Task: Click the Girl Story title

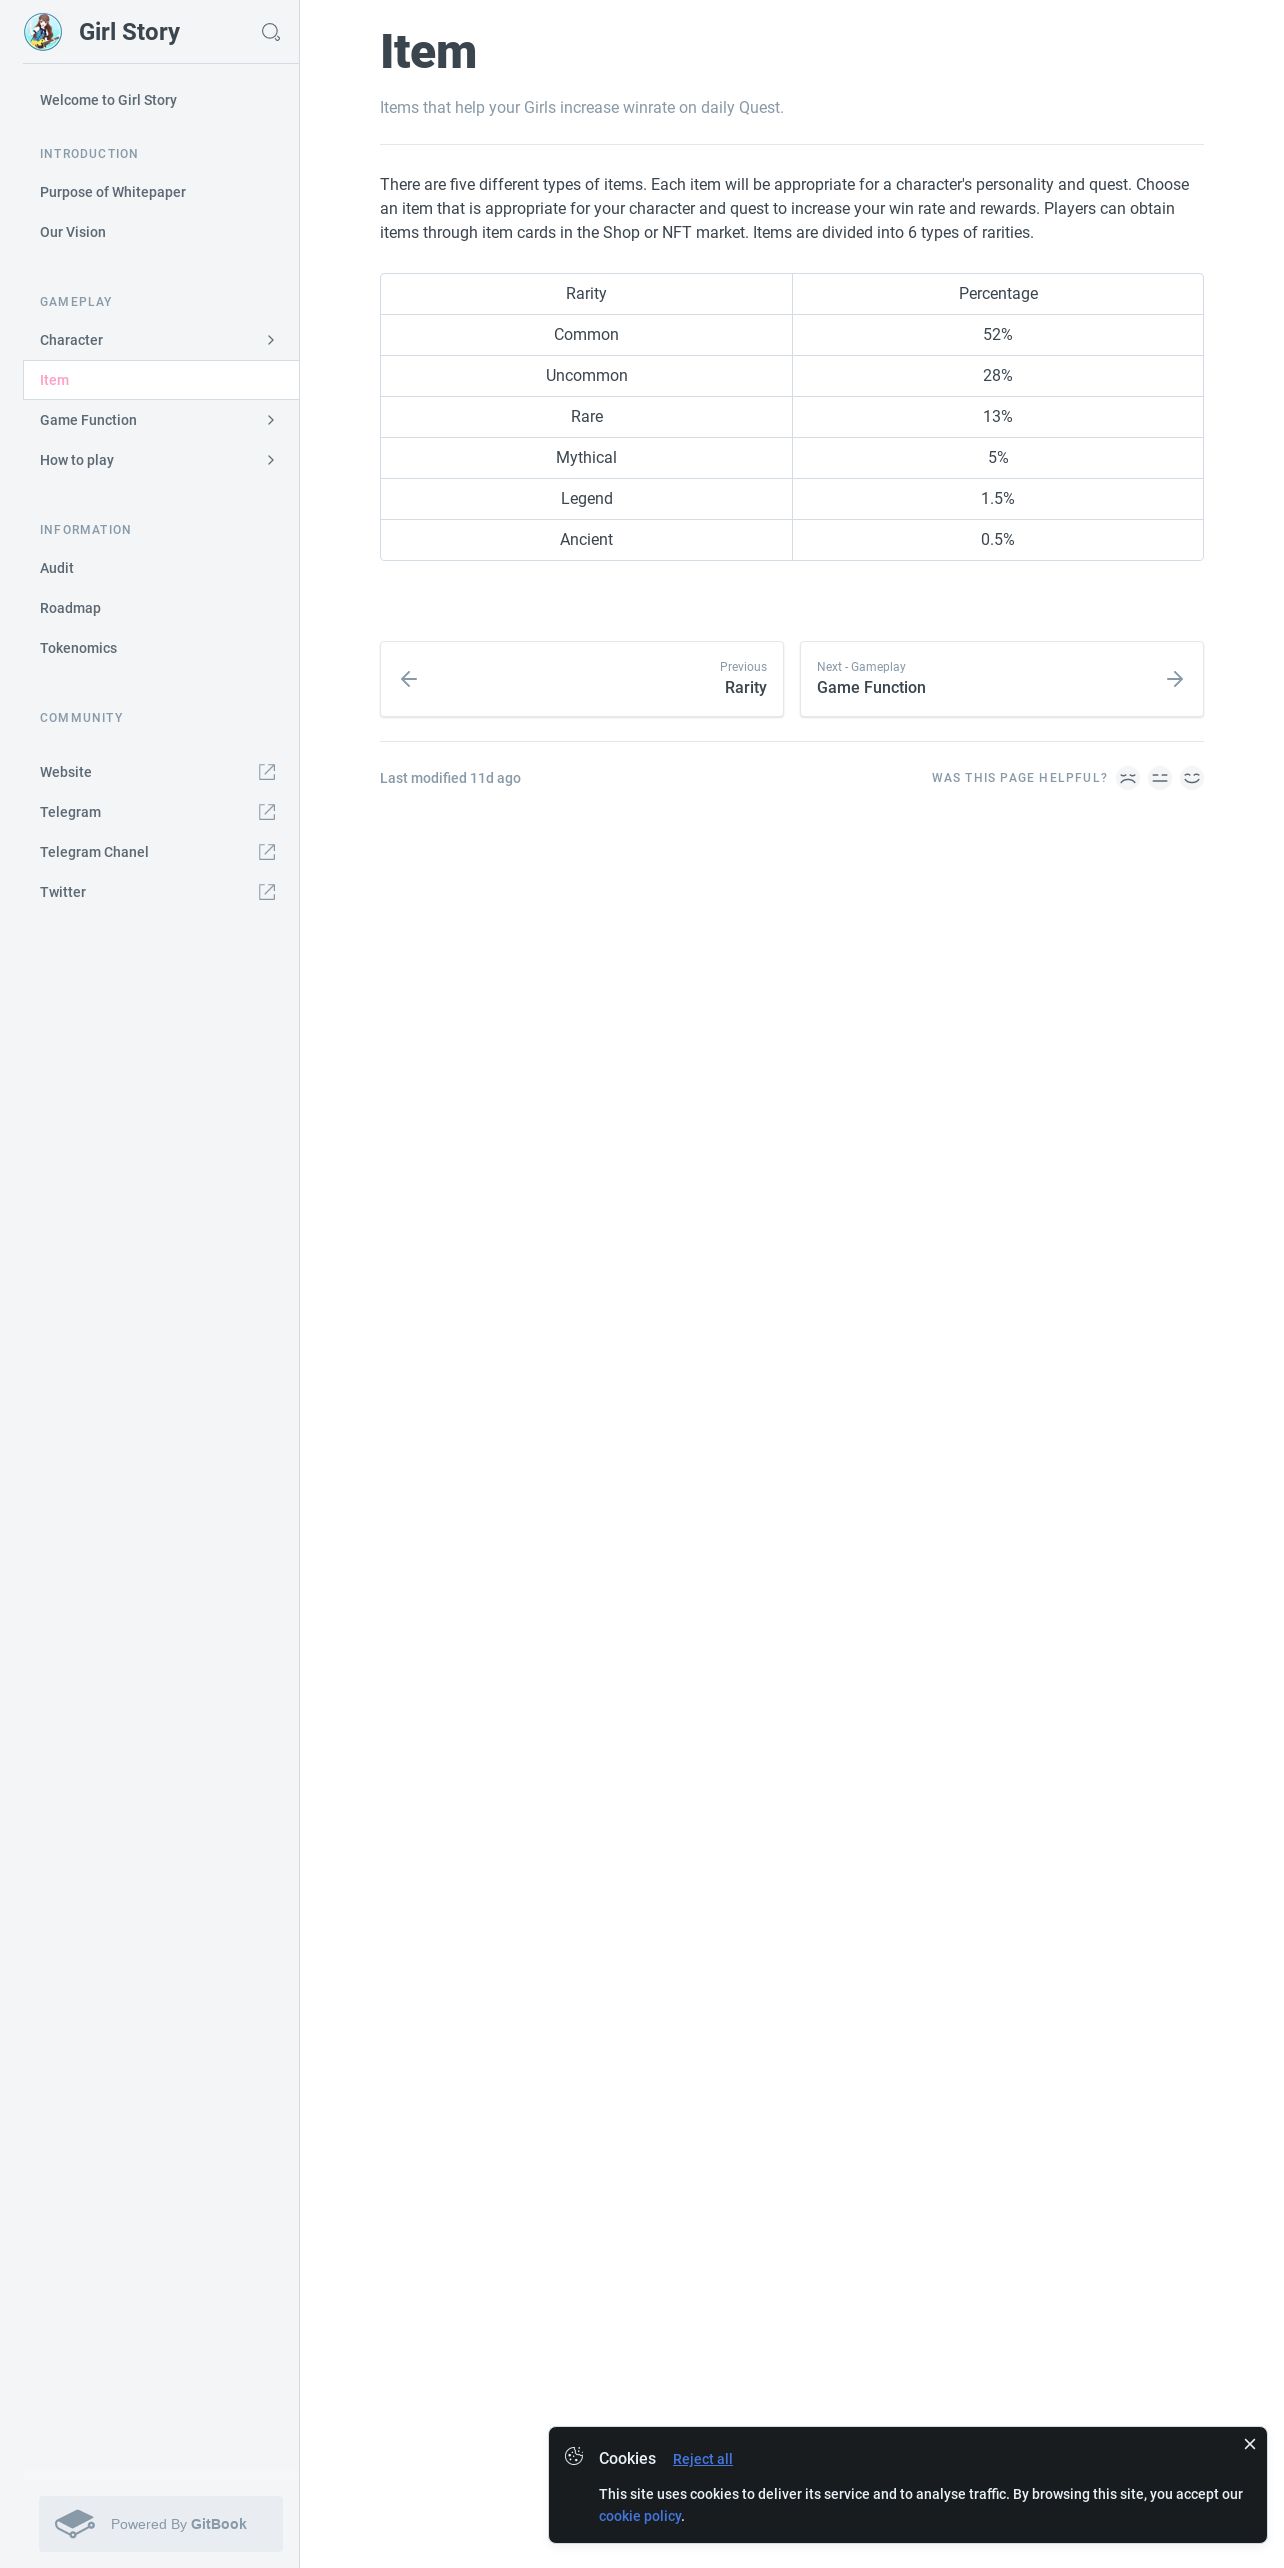Action: click(129, 32)
